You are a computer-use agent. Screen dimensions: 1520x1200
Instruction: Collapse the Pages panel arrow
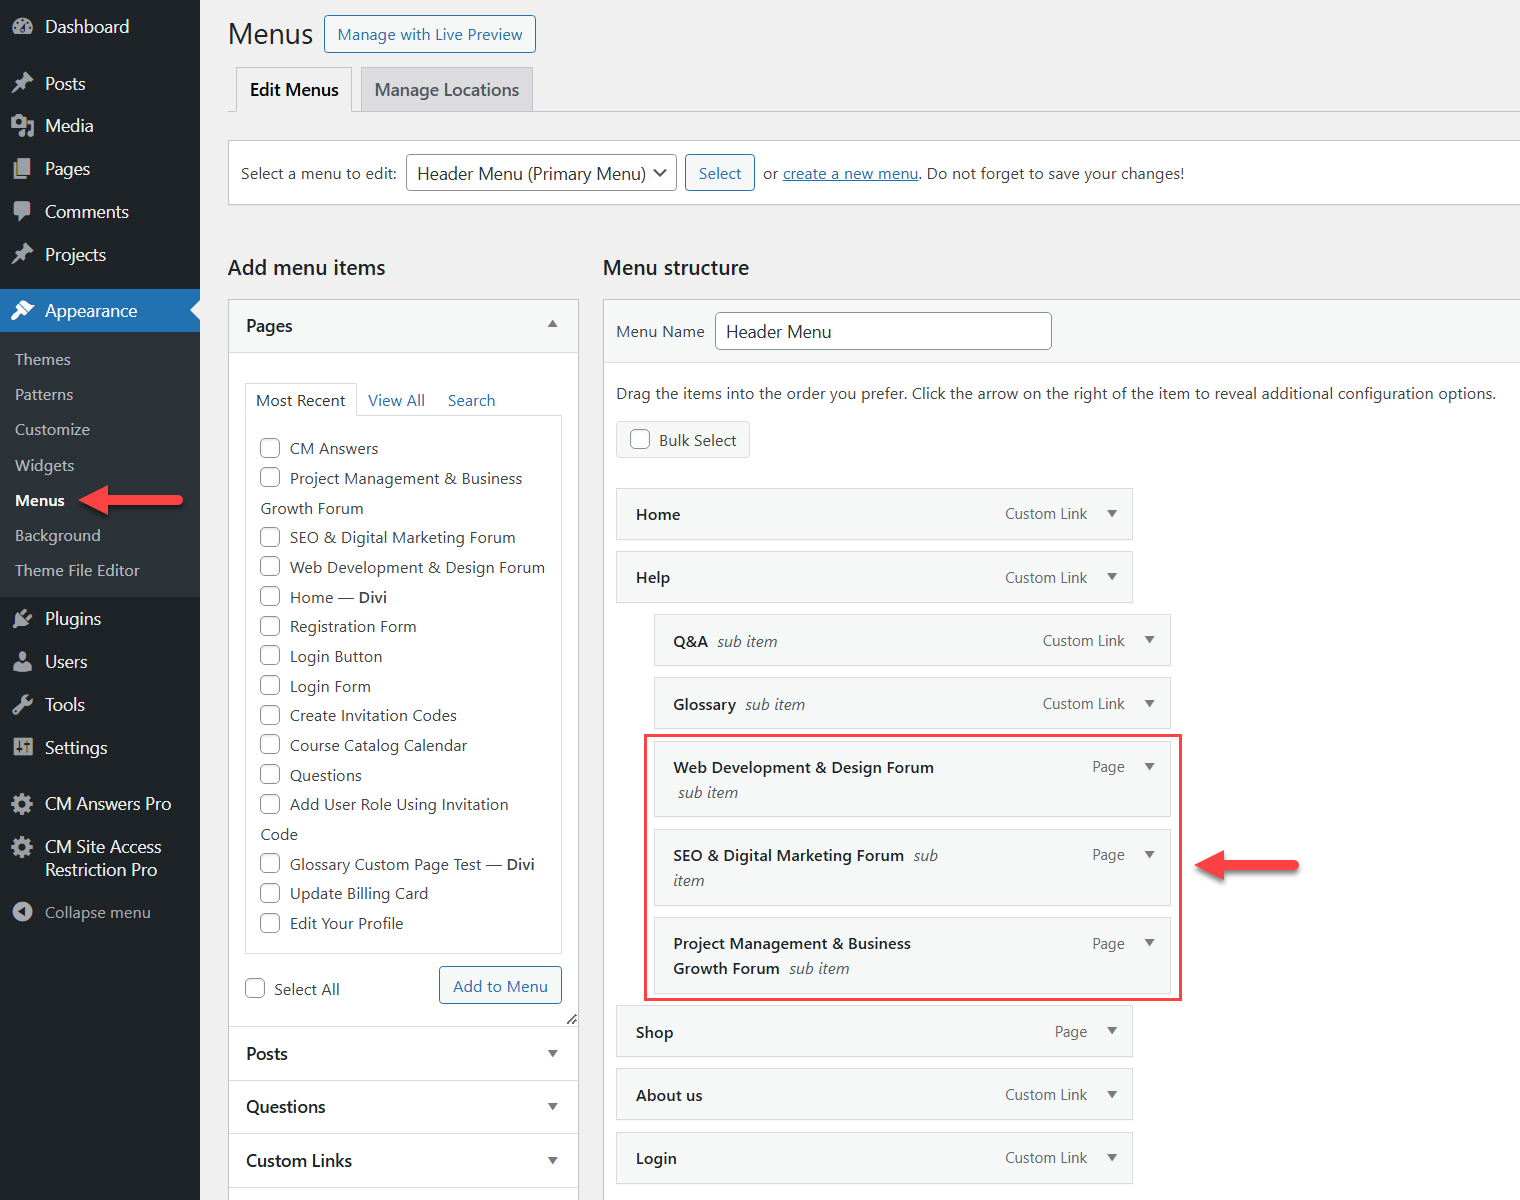click(x=553, y=325)
